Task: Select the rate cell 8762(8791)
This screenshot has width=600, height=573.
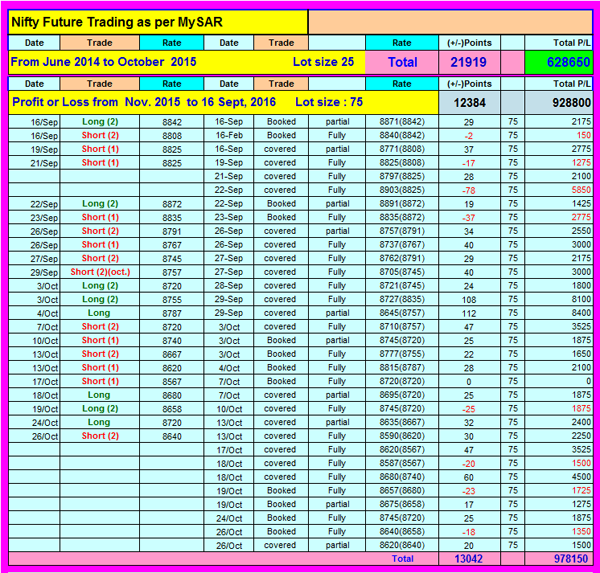Action: [402, 258]
